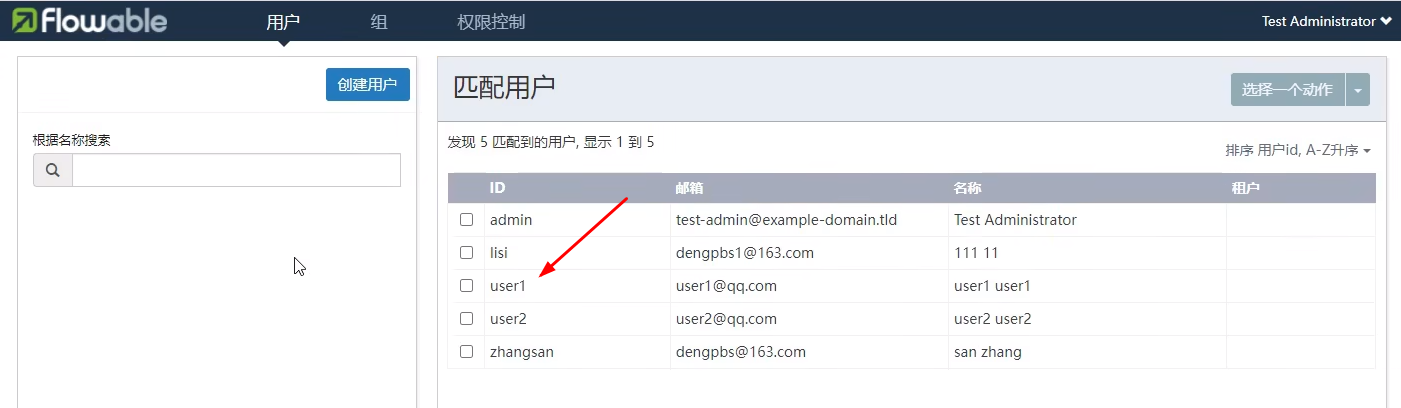This screenshot has width=1401, height=408.
Task: Open the 排序 用户id, A-Z升序 dropdown
Action: 1298,150
